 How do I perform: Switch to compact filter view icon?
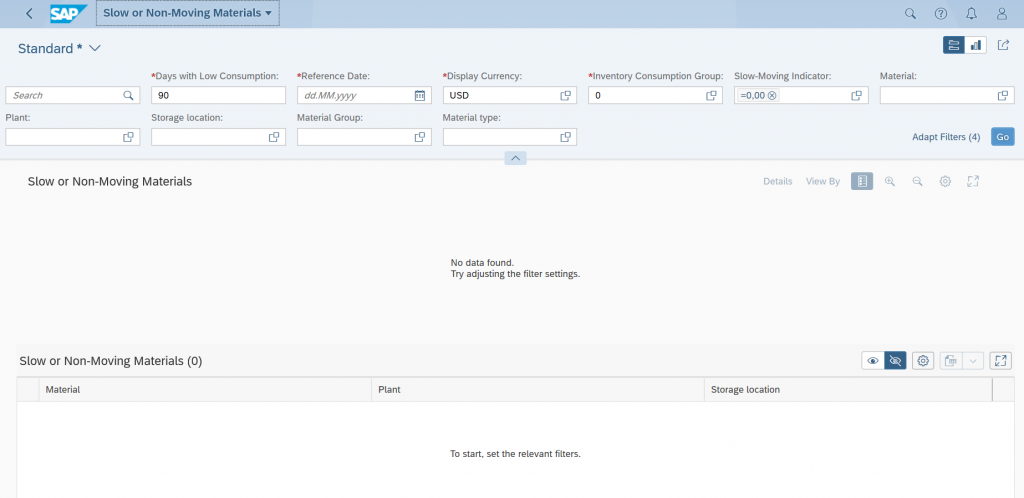953,45
